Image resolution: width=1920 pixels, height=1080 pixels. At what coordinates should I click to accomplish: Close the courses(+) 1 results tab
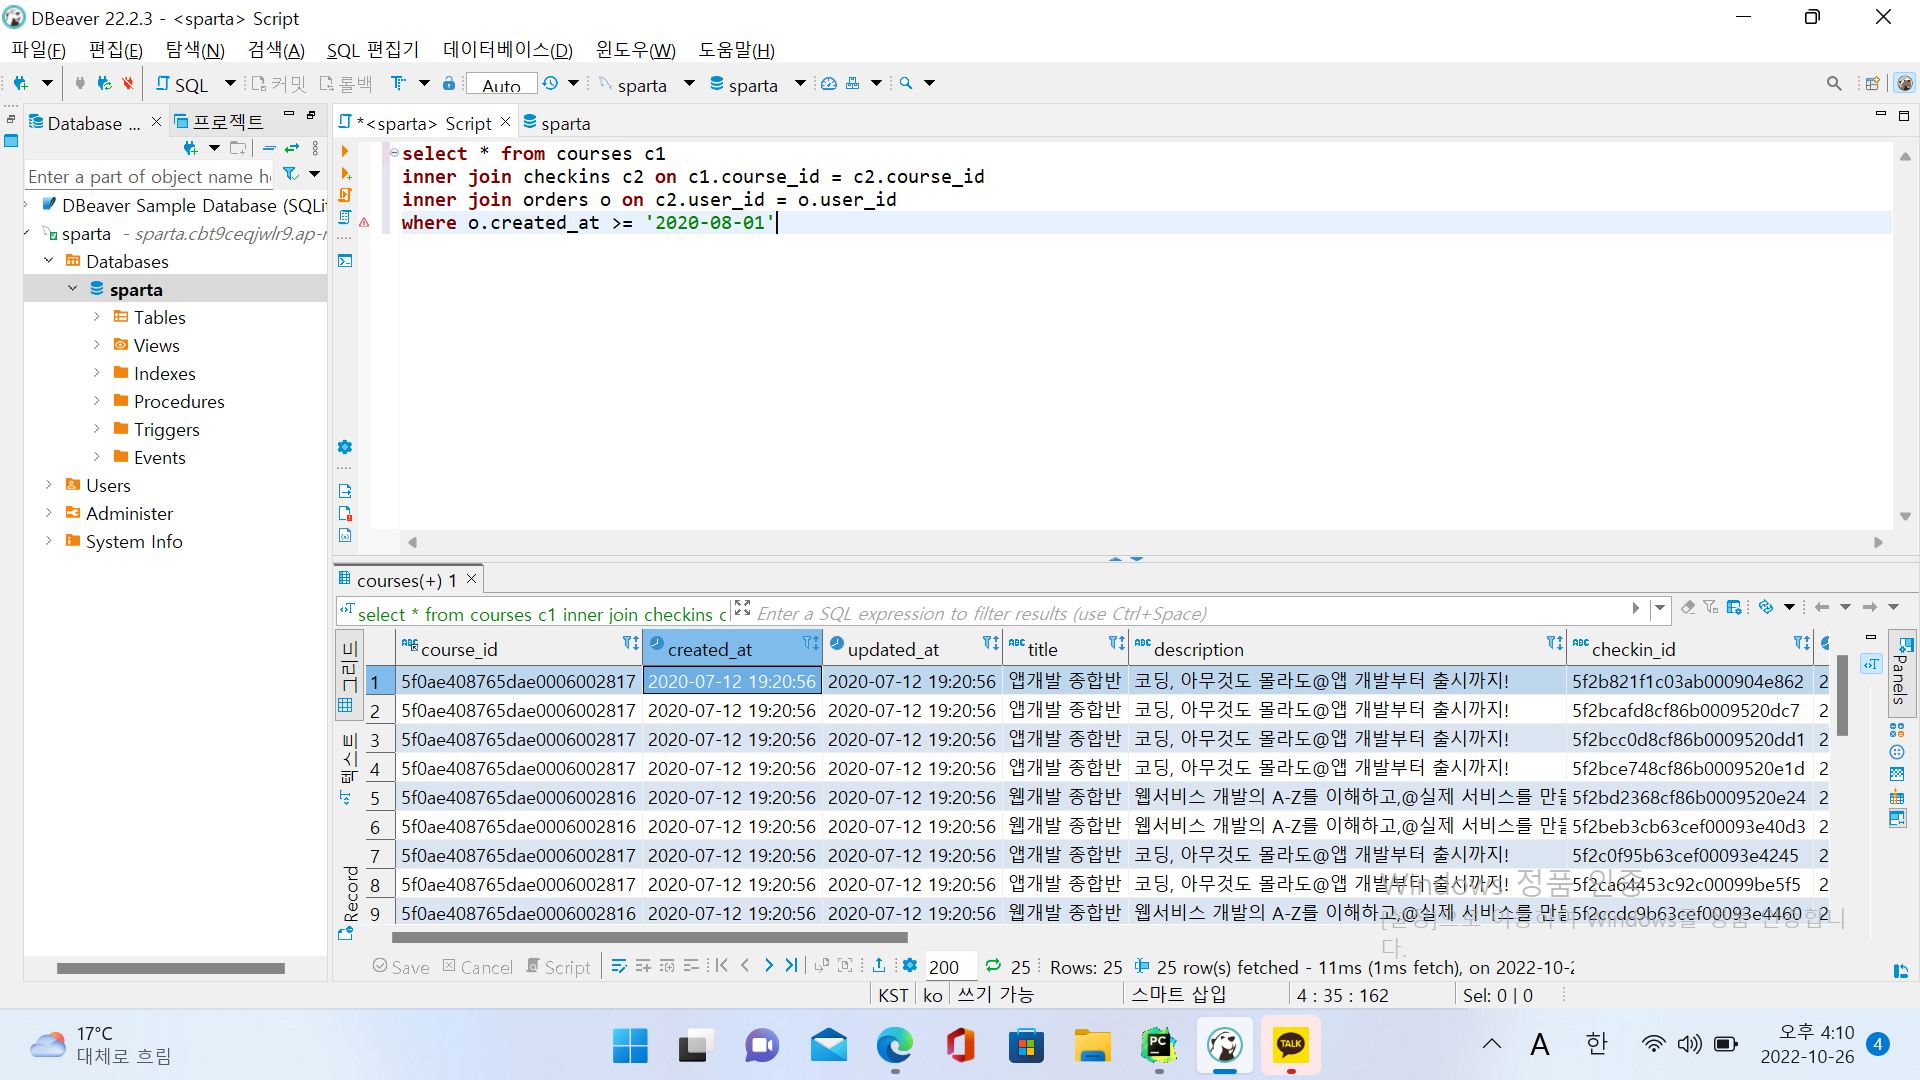[x=472, y=579]
